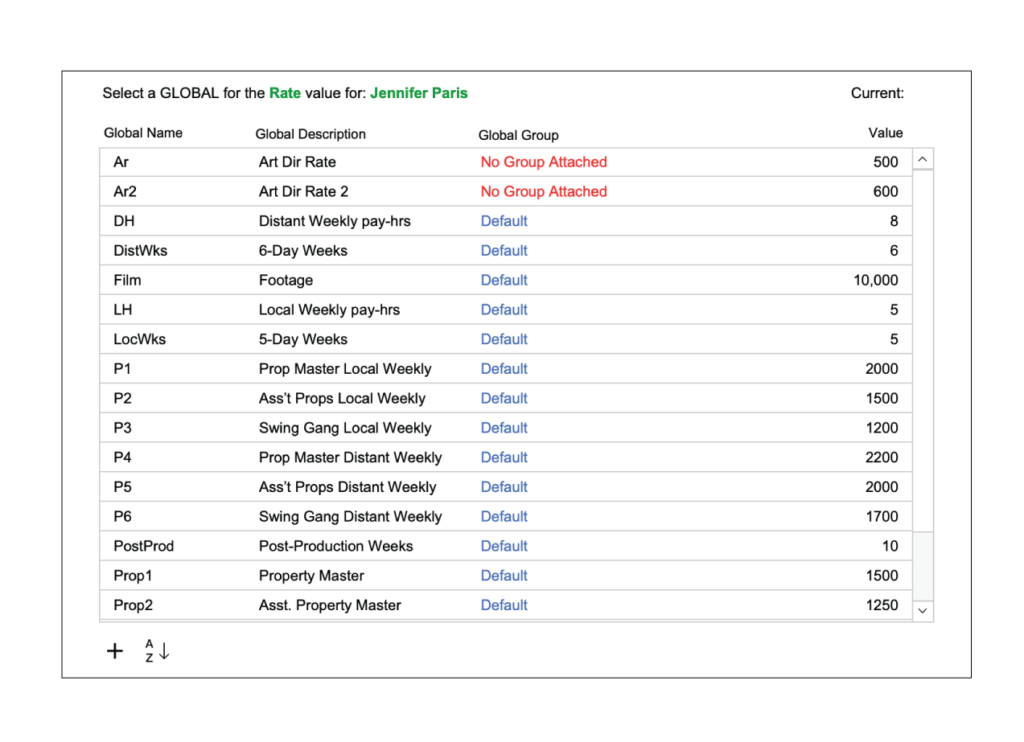The width and height of the screenshot is (1024, 742).
Task: Select the P5 global name
Action: point(122,487)
